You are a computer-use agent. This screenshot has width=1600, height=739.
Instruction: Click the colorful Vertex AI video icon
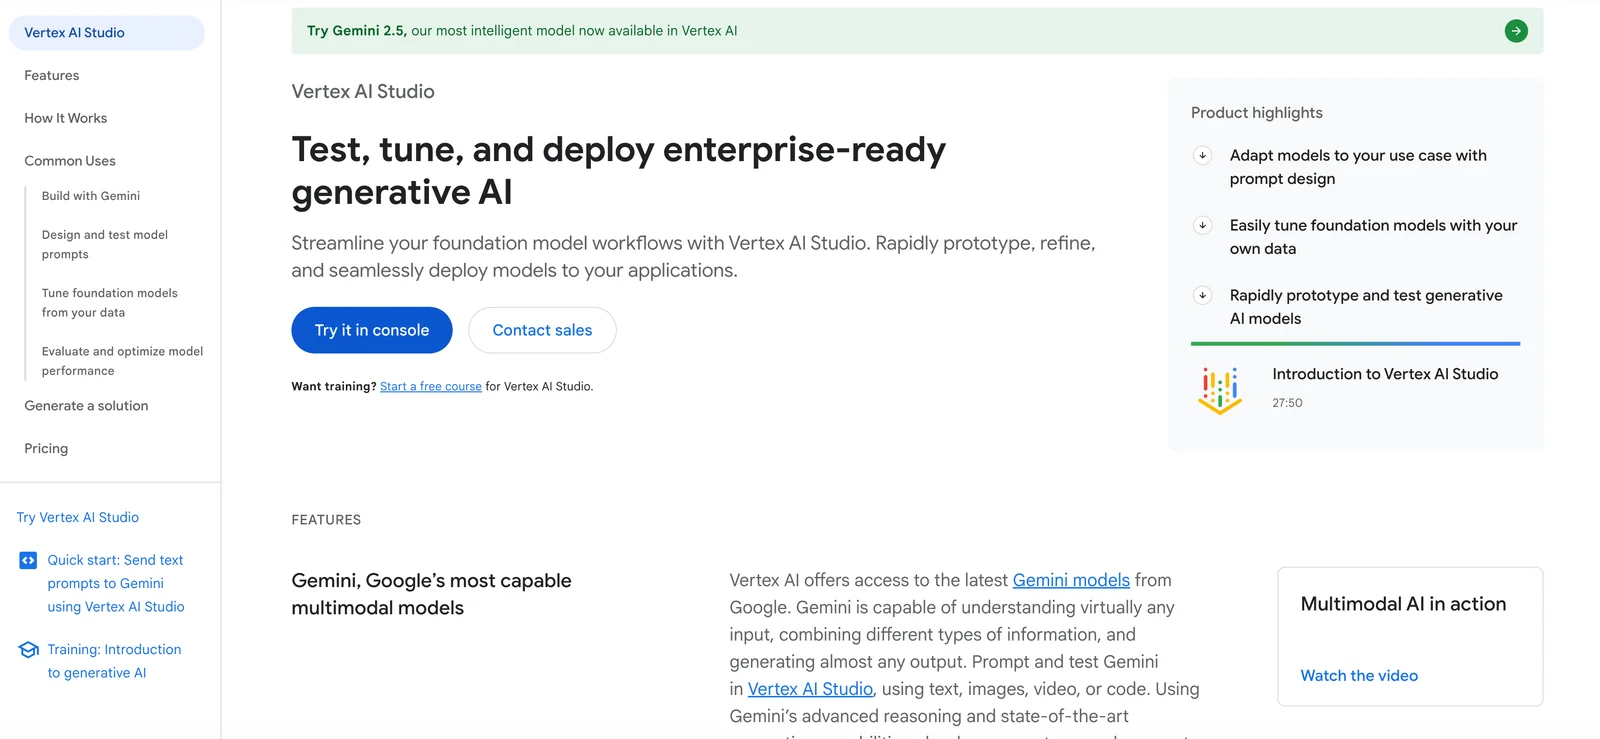coord(1220,389)
